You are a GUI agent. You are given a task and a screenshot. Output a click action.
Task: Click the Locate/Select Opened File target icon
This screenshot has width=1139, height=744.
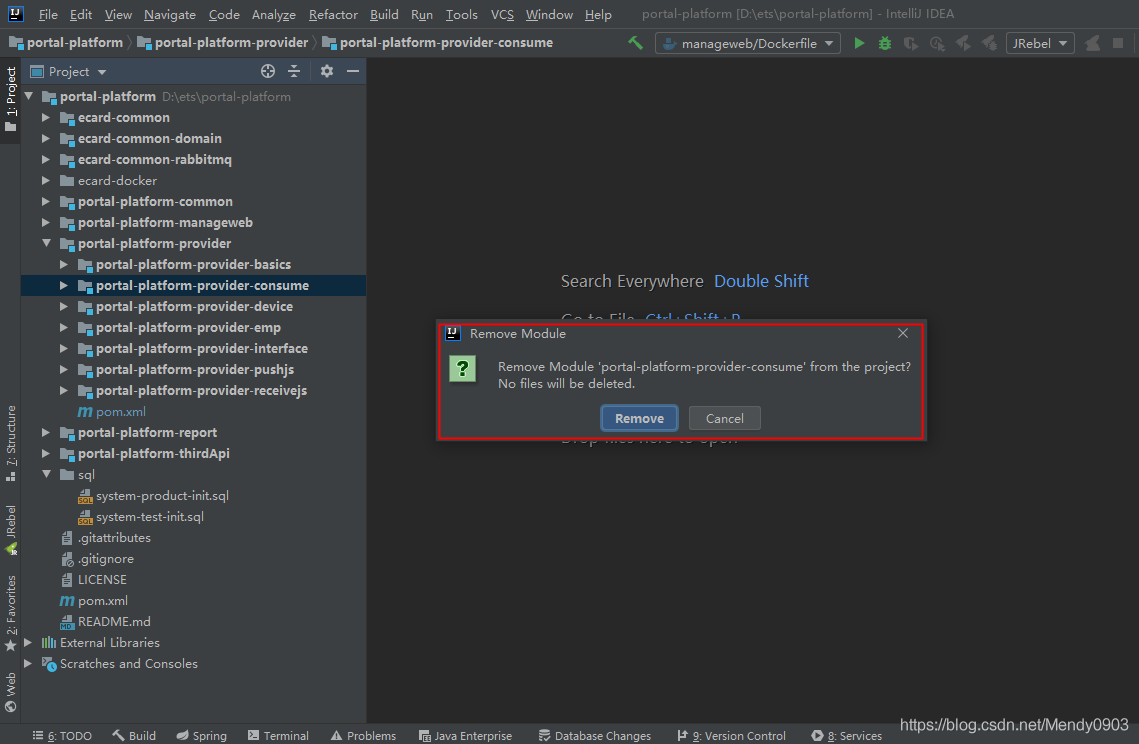point(268,71)
